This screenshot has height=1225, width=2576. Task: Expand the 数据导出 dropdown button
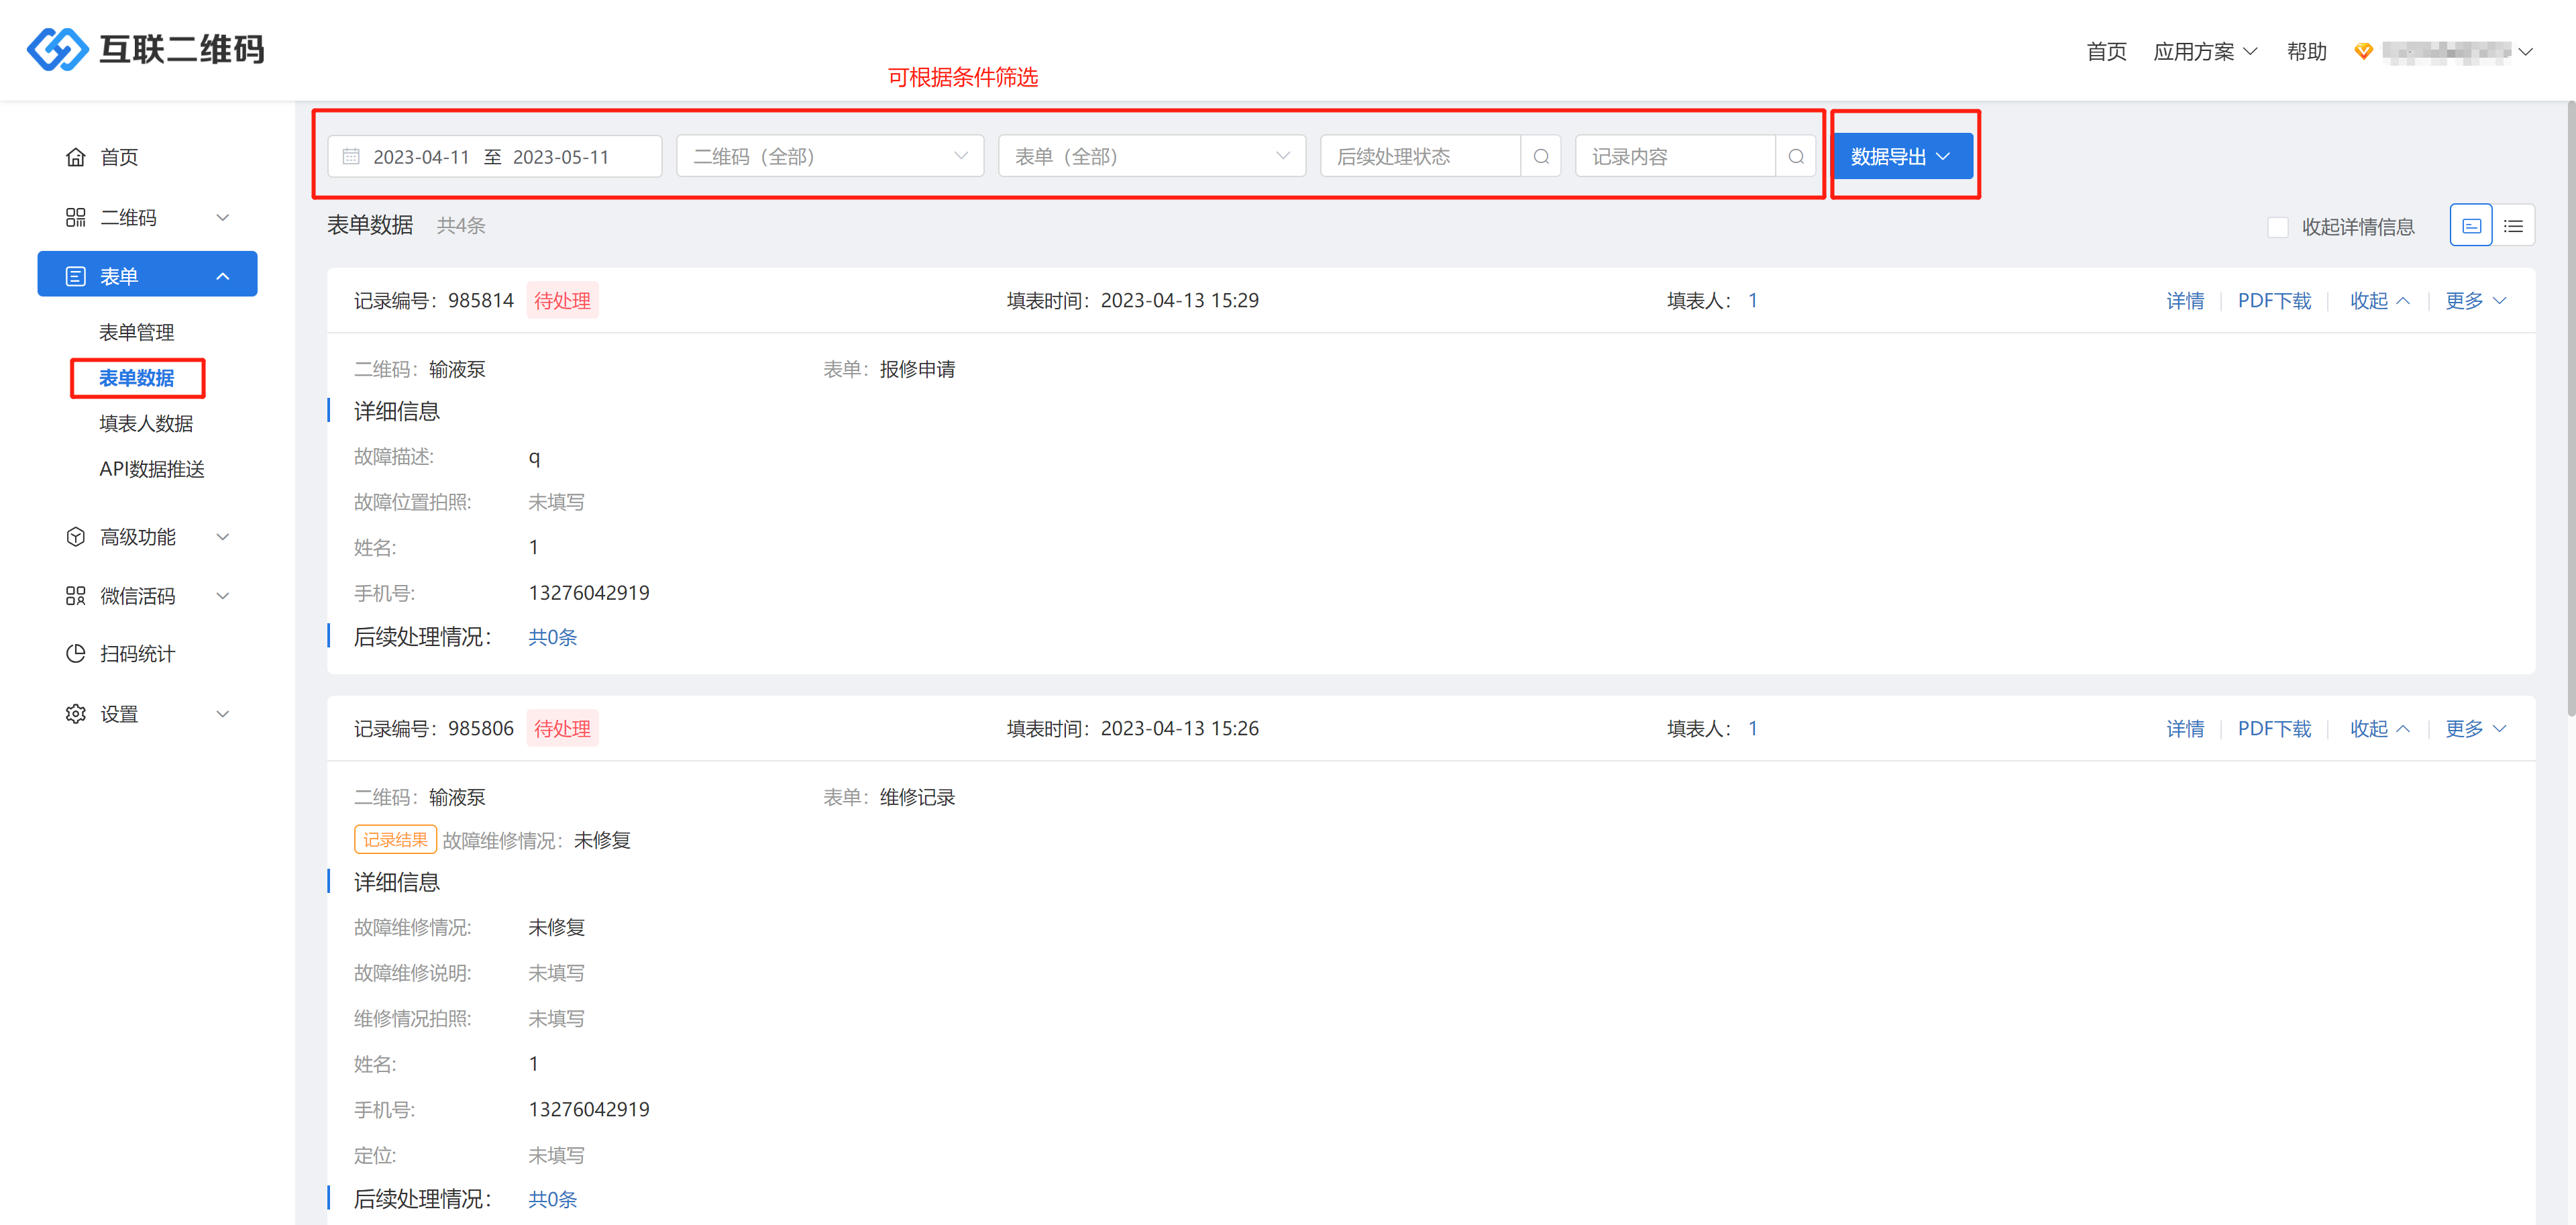1901,157
